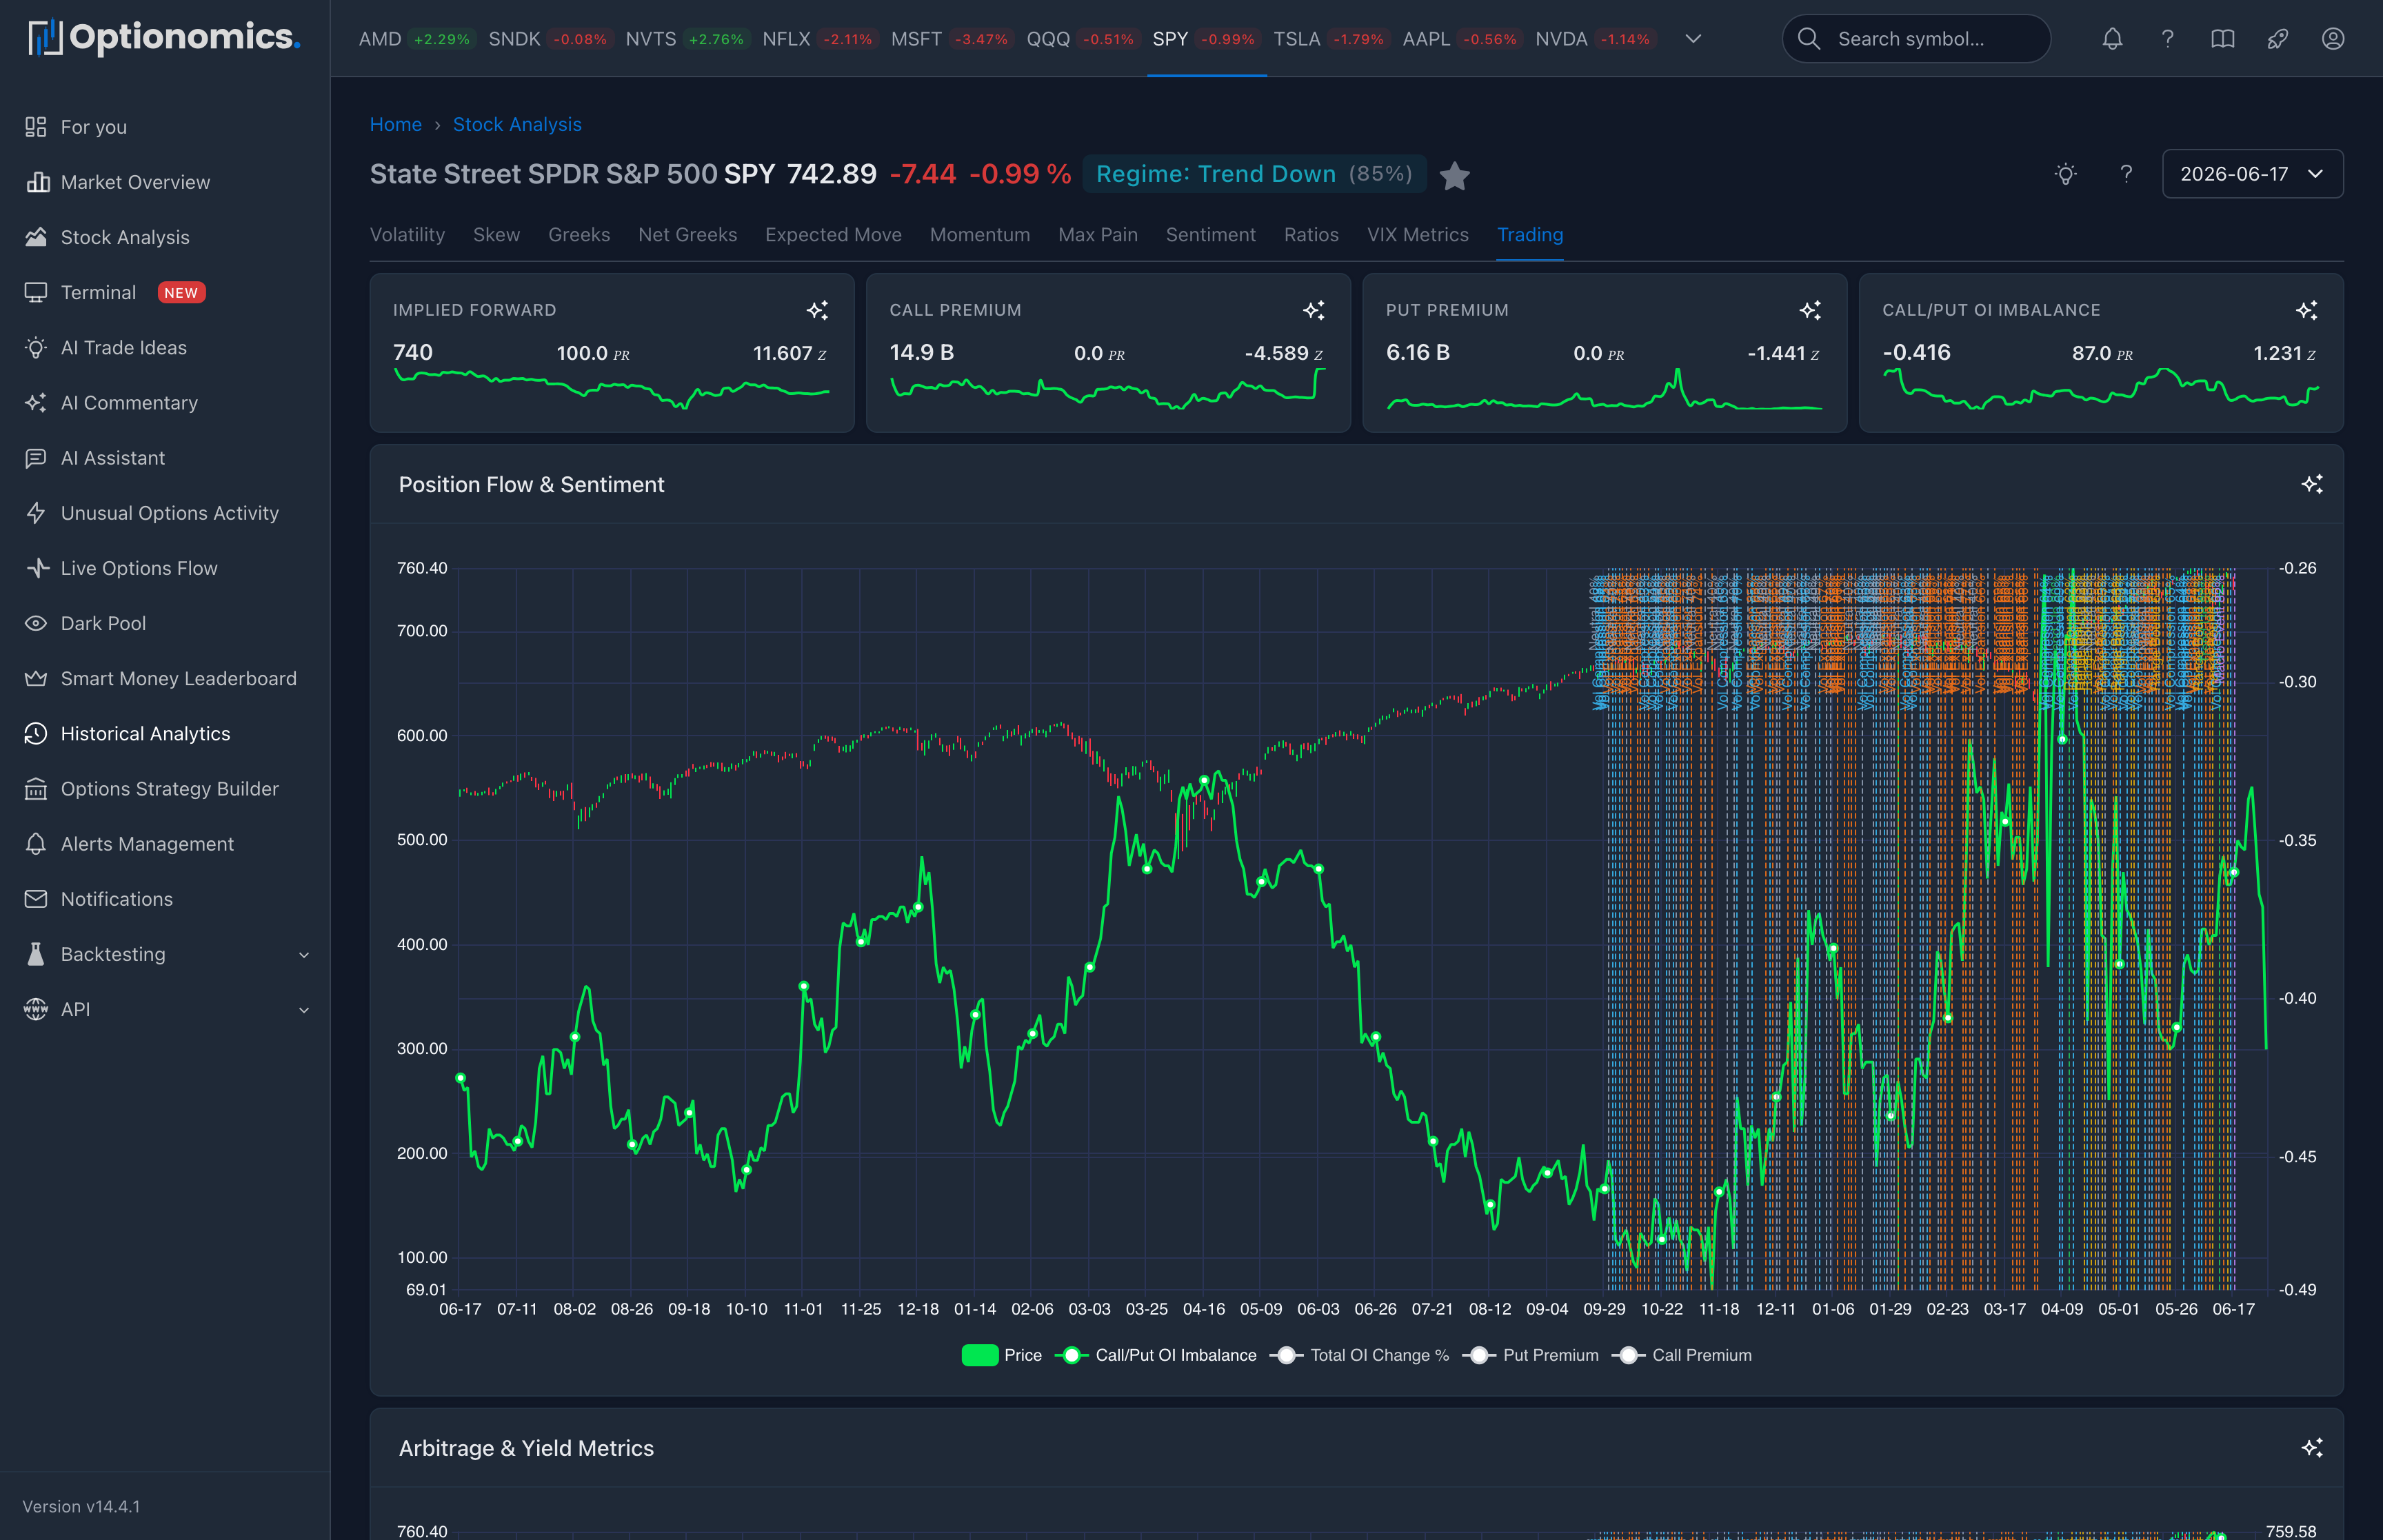Toggle Put Premium legend series
Viewport: 2383px width, 1540px height.
[x=1531, y=1355]
